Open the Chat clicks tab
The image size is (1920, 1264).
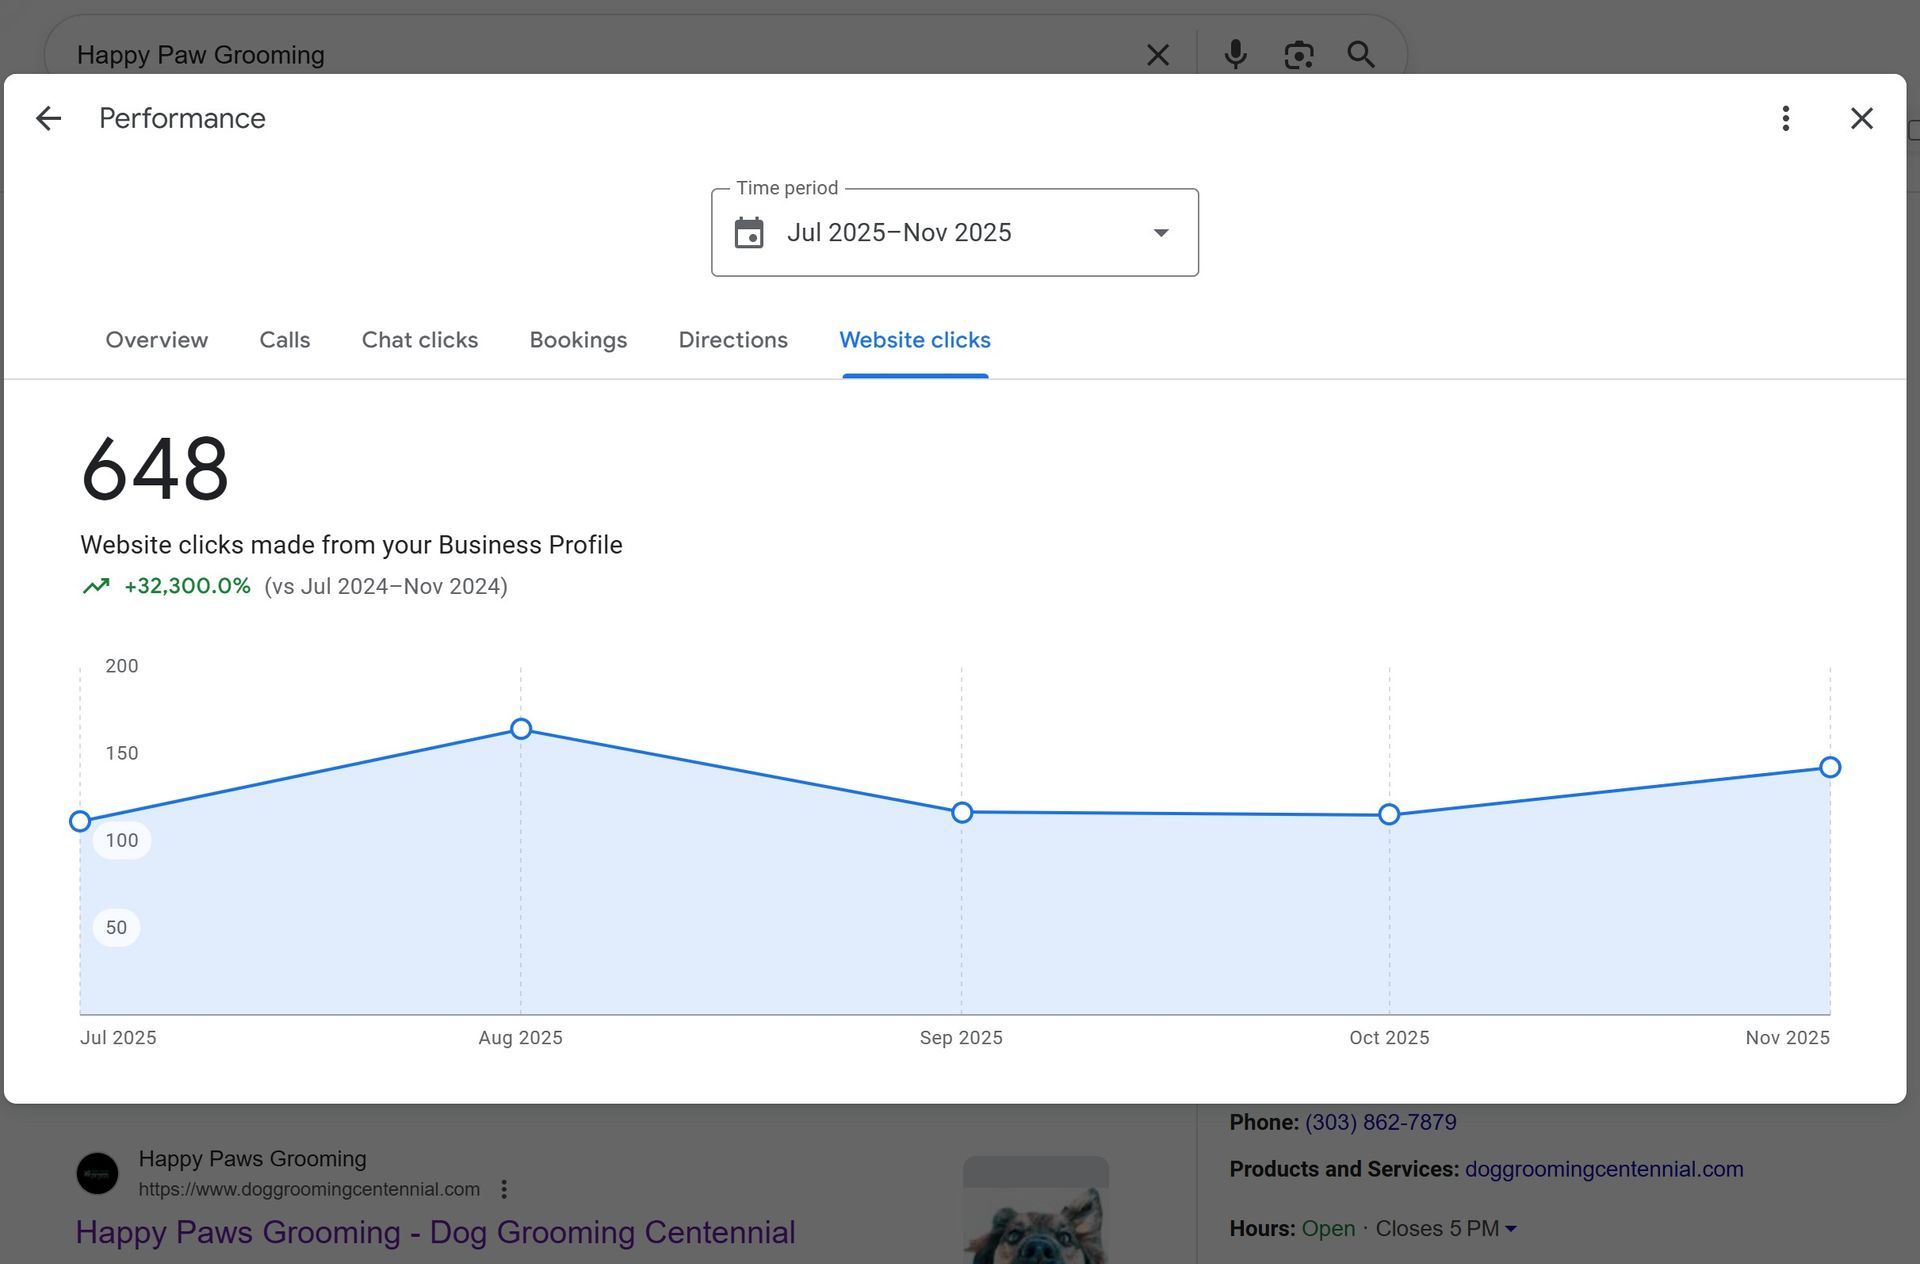[420, 341]
